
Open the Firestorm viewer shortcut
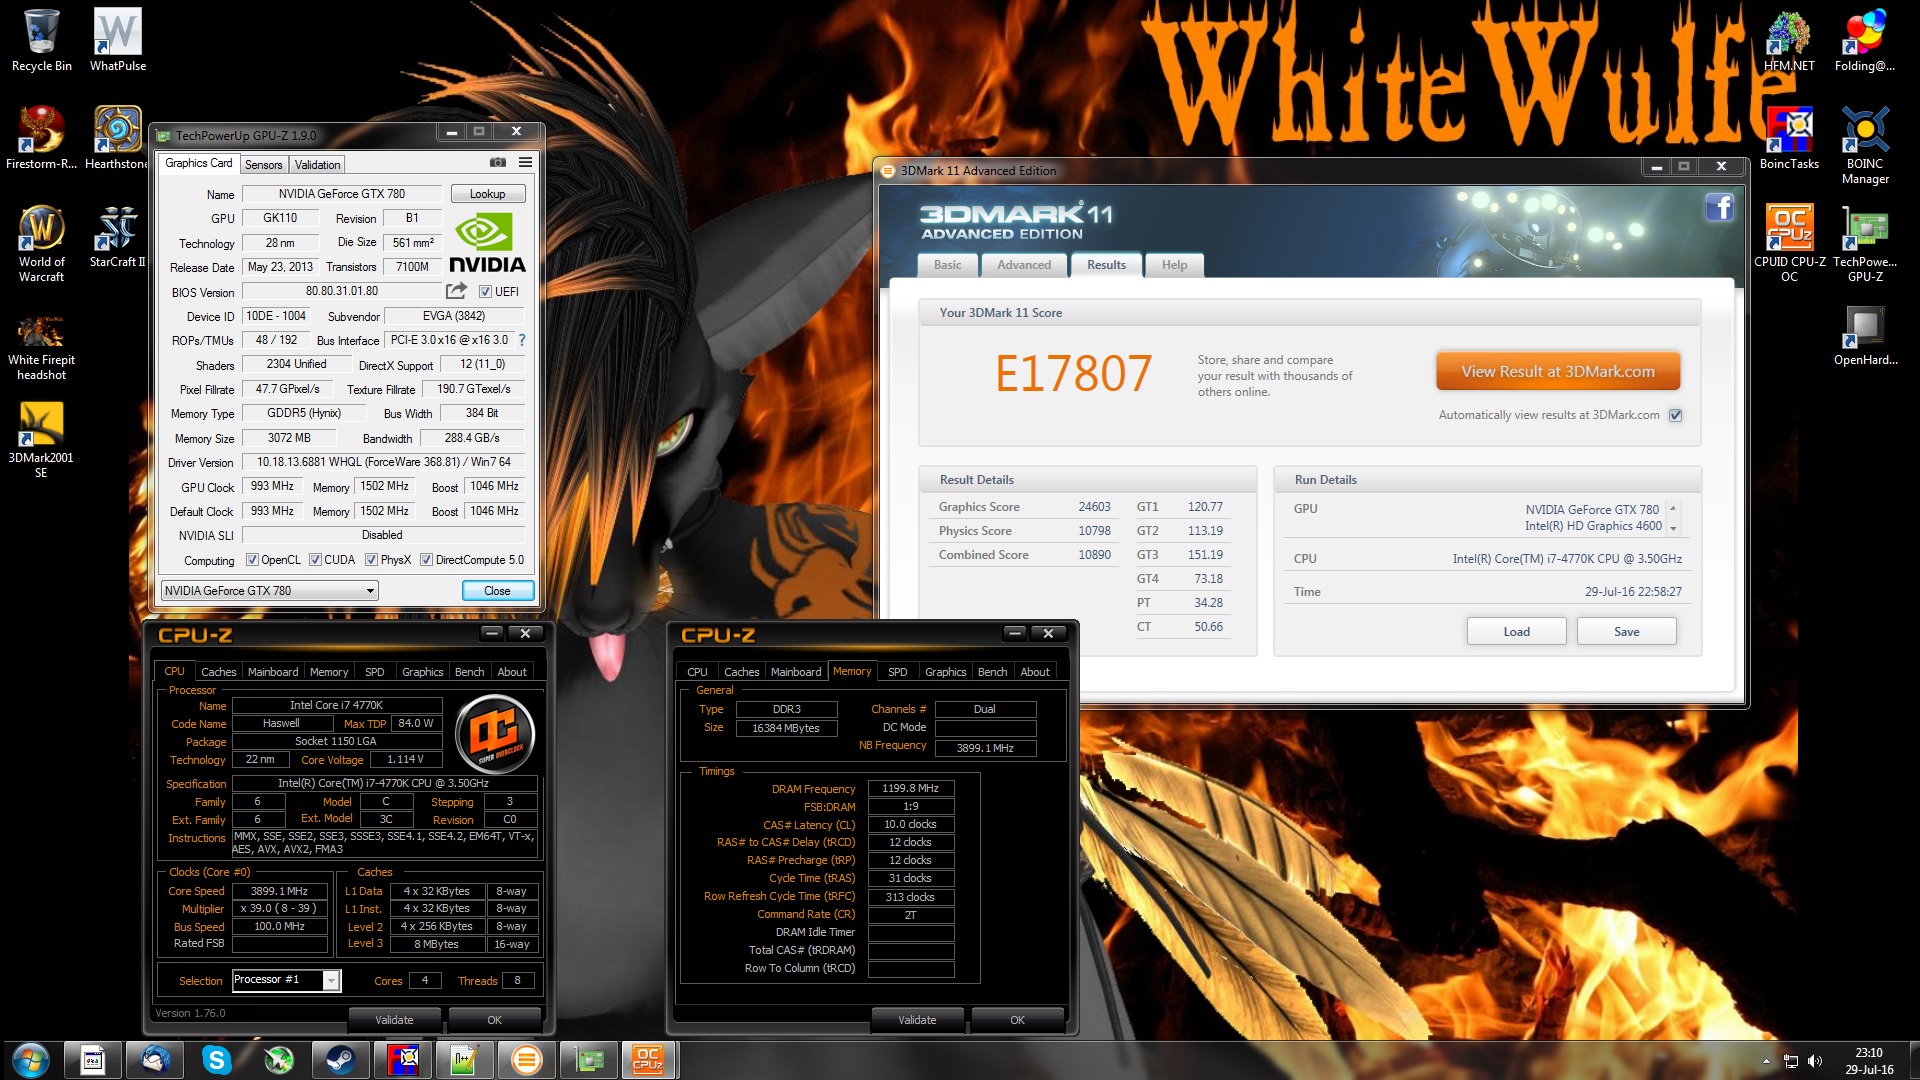tap(41, 138)
